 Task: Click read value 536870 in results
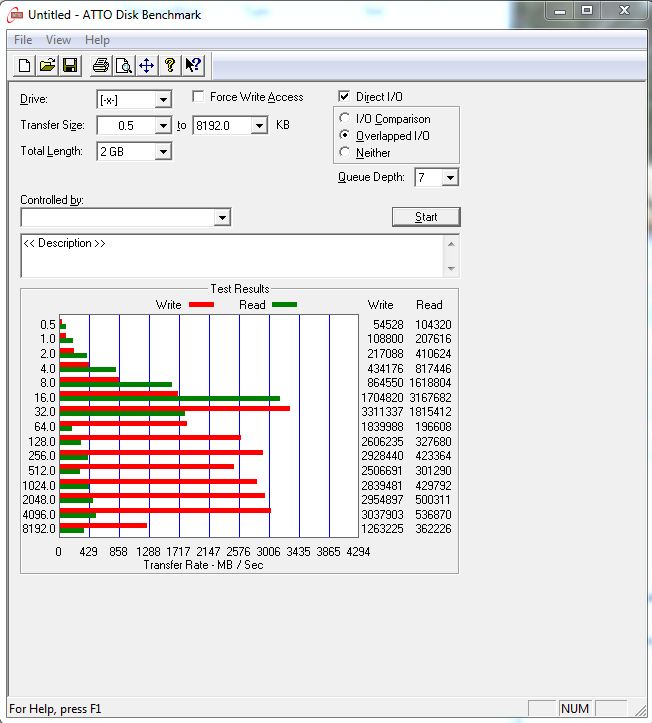click(433, 515)
